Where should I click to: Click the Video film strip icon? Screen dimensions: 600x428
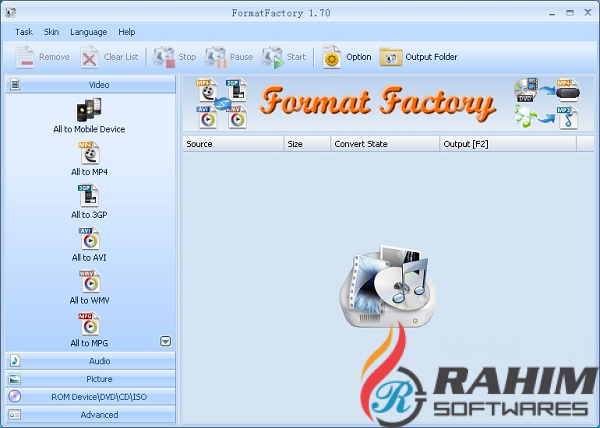point(15,84)
